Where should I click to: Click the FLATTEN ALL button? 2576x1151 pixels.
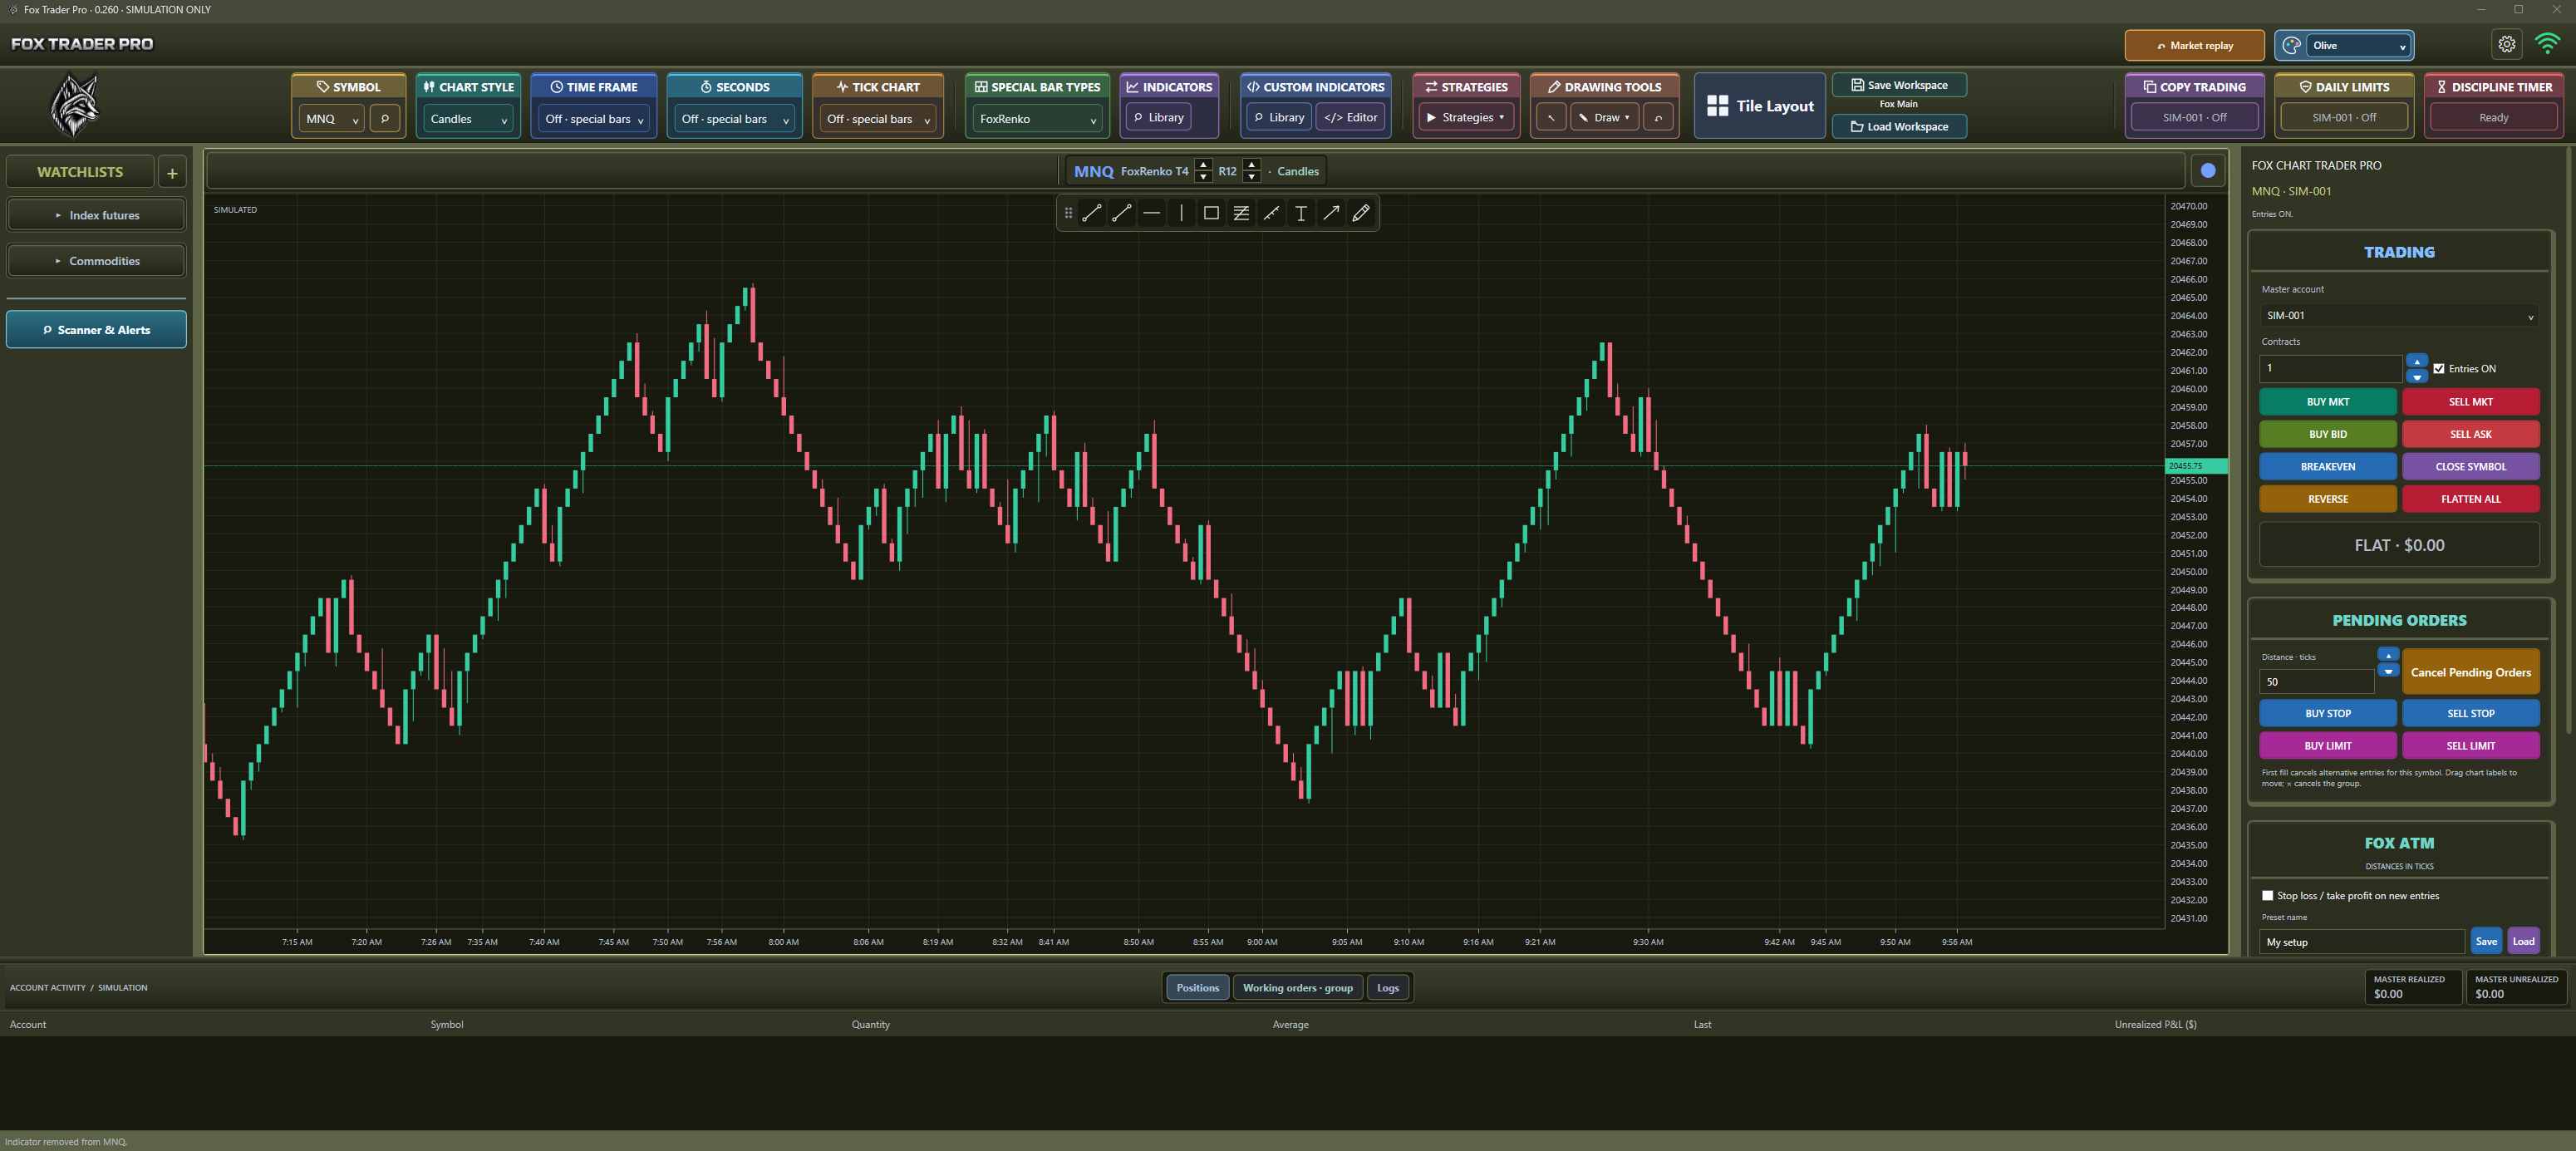pos(2470,499)
